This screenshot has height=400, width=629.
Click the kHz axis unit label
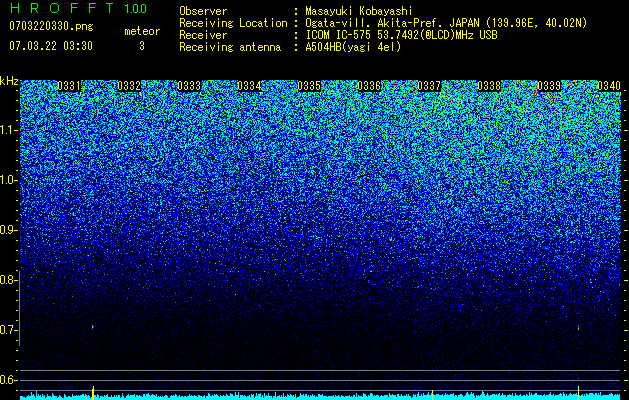pos(9,81)
